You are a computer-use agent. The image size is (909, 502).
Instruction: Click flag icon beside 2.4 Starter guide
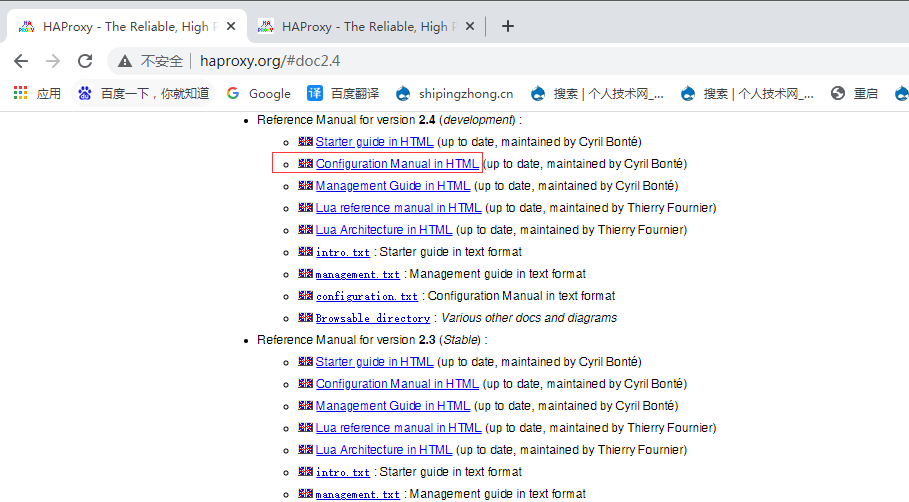[x=306, y=141]
